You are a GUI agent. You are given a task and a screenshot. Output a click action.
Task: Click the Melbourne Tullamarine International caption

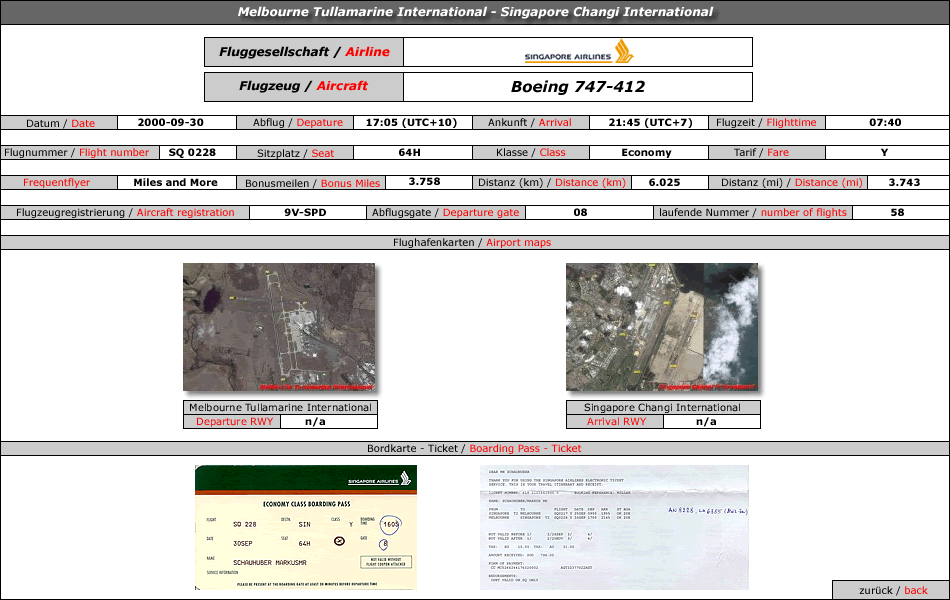[280, 407]
